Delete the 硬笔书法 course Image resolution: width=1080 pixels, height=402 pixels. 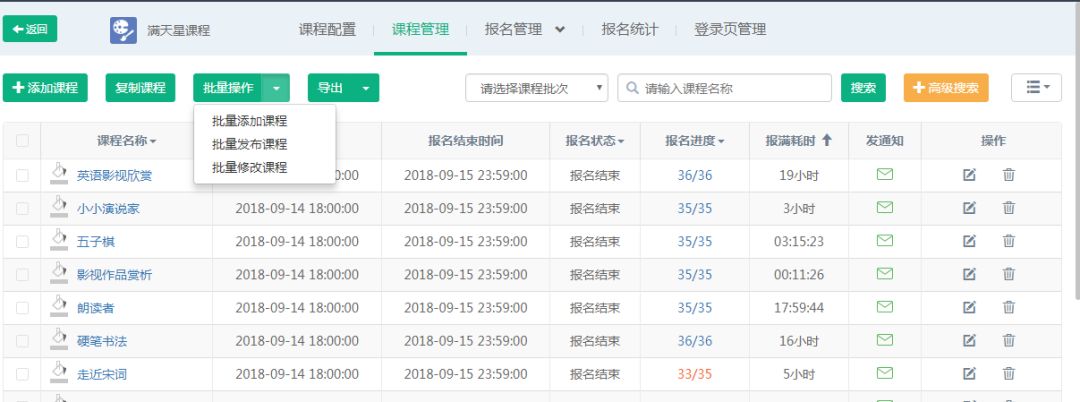pos(1008,340)
